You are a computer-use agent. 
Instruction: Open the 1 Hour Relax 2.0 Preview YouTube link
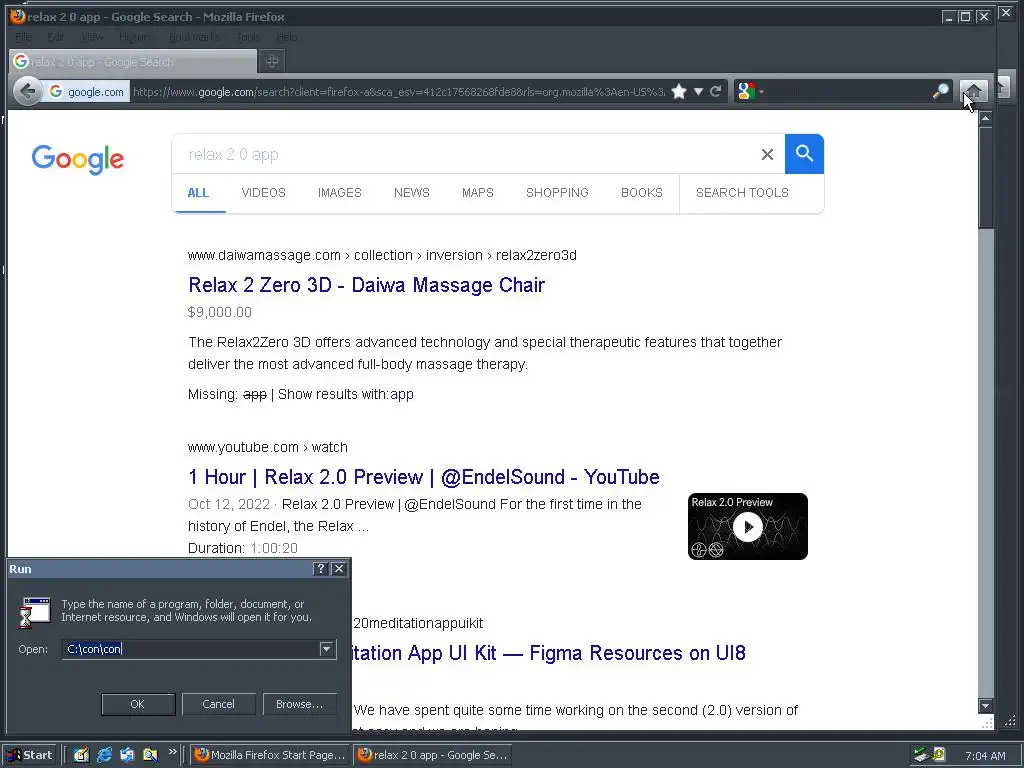424,477
